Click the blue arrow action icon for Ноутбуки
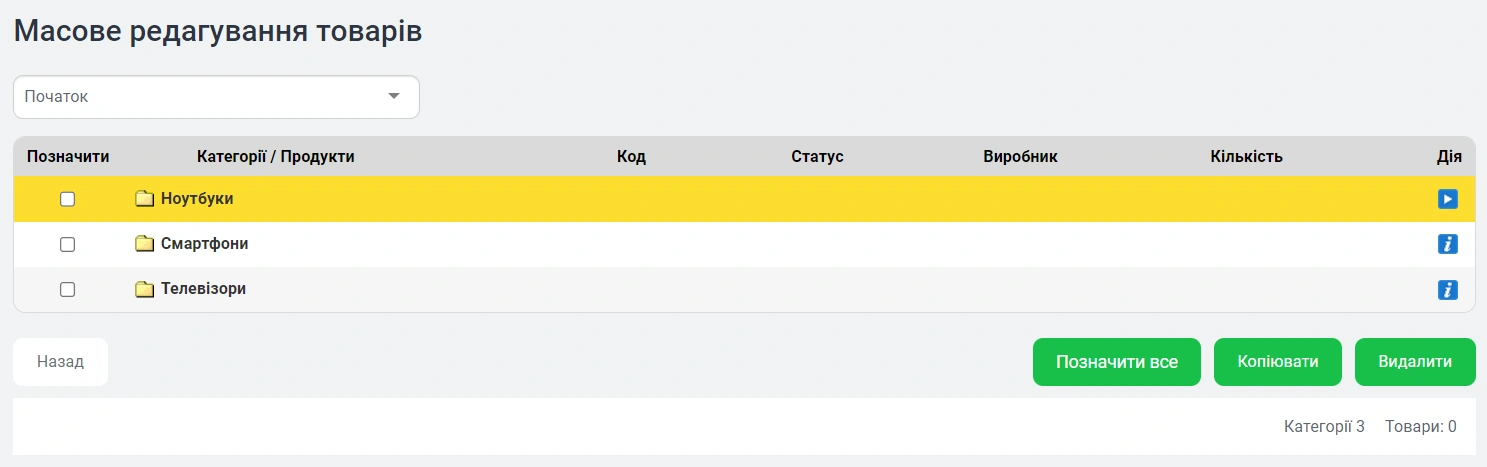The height and width of the screenshot is (467, 1487). click(x=1447, y=199)
